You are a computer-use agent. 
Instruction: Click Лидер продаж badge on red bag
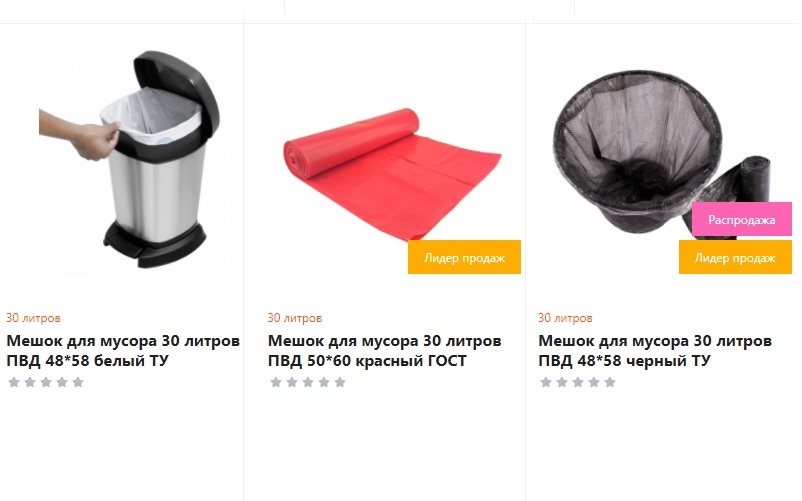pos(464,257)
